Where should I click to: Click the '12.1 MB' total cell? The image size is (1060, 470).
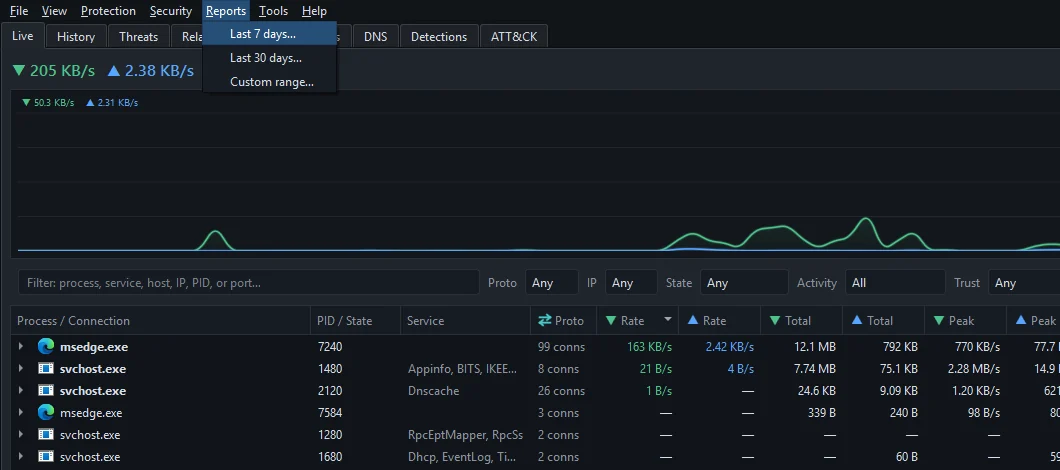[x=815, y=347]
